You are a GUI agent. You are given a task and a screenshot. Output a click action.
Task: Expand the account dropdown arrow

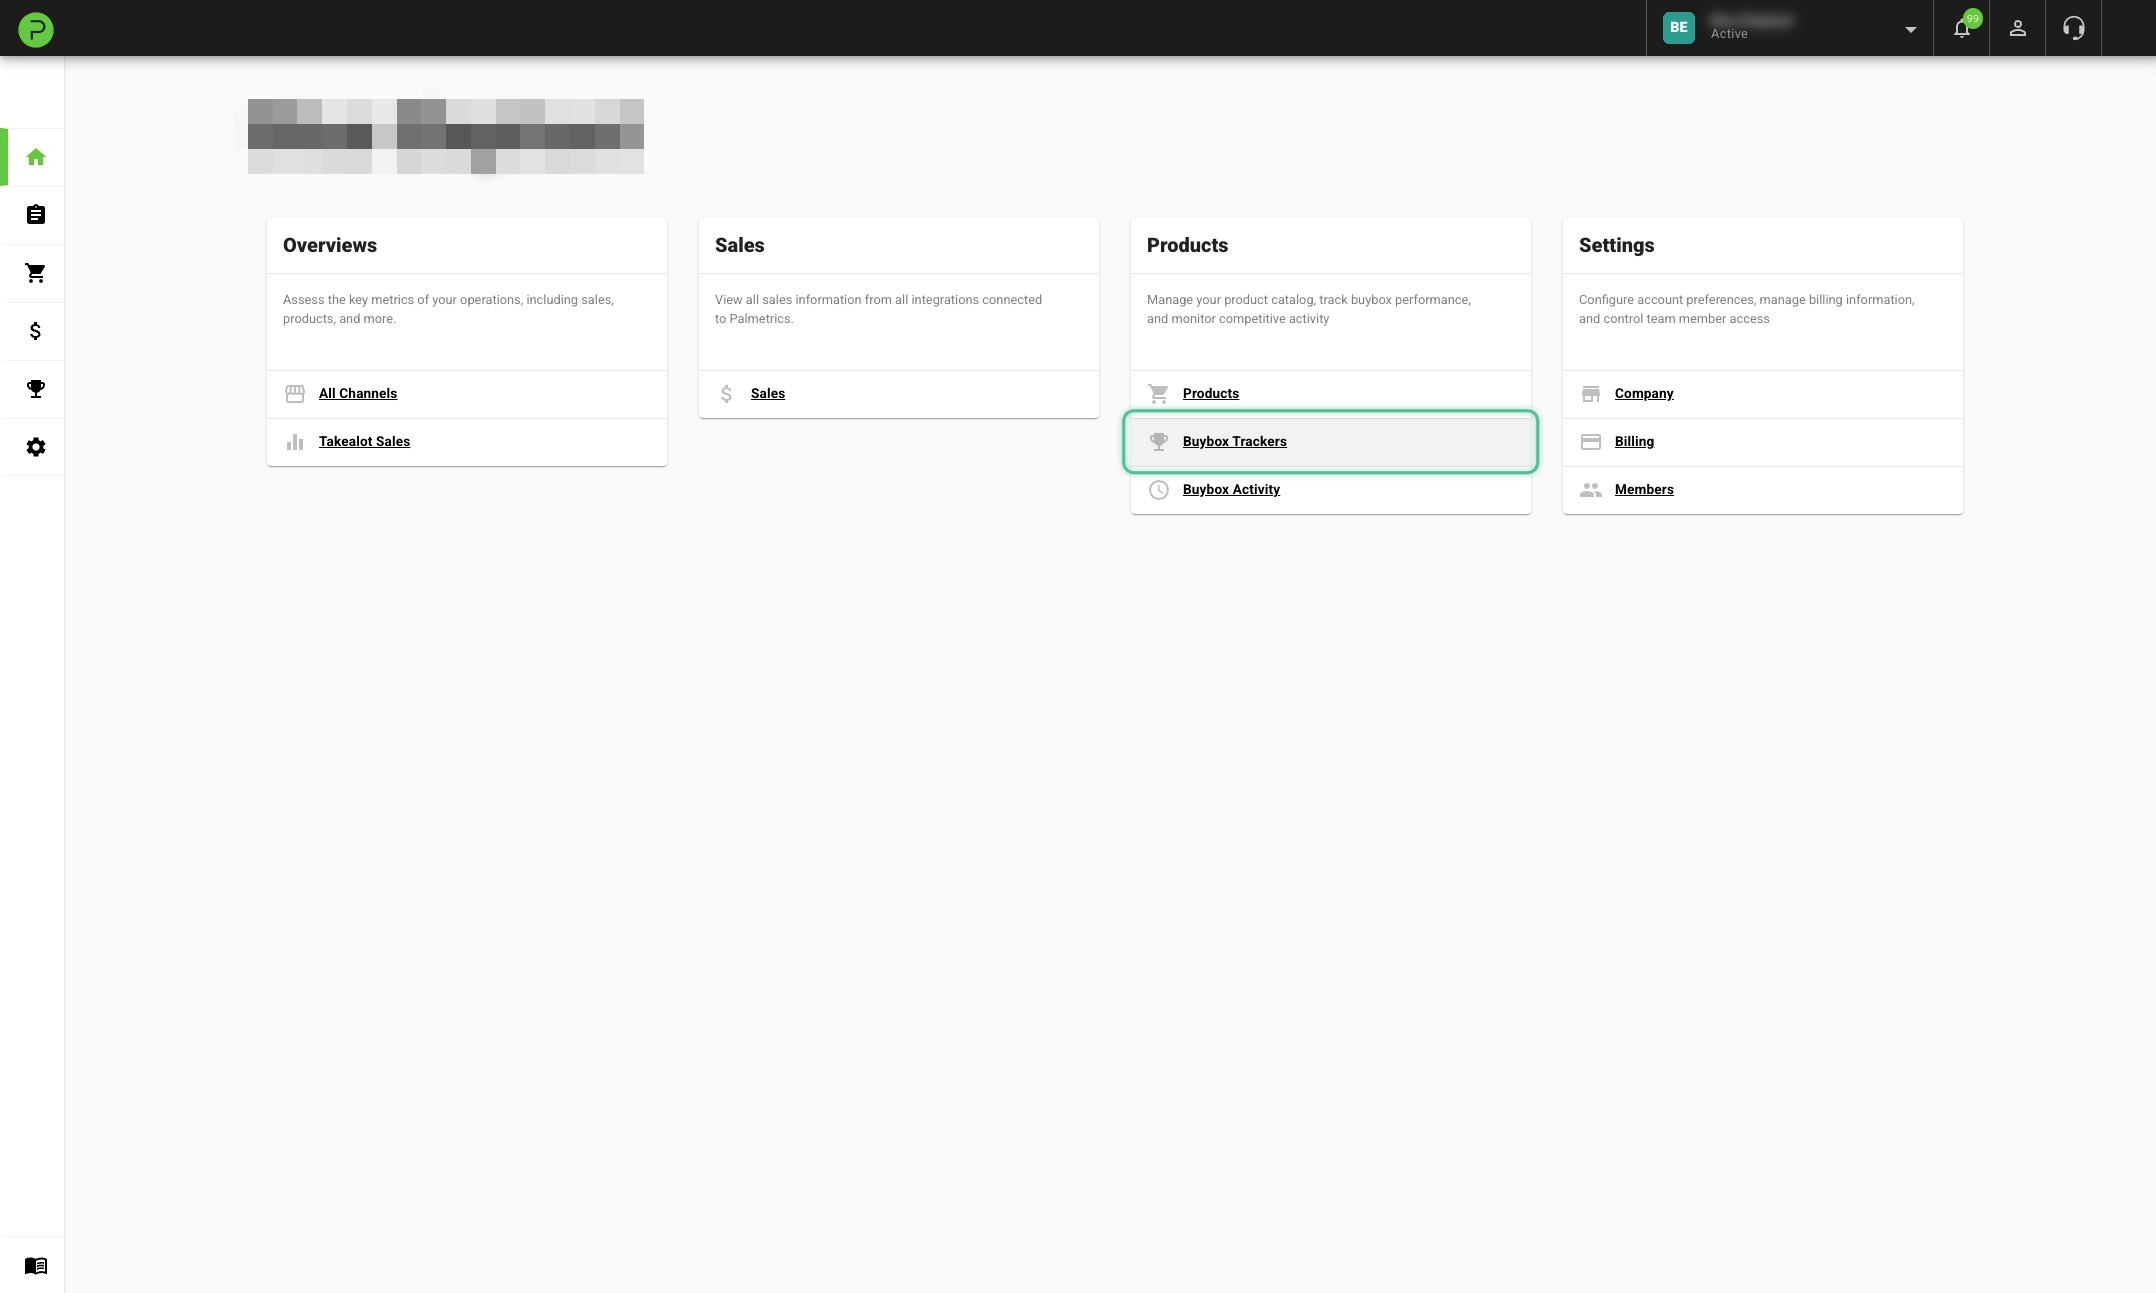click(1910, 29)
